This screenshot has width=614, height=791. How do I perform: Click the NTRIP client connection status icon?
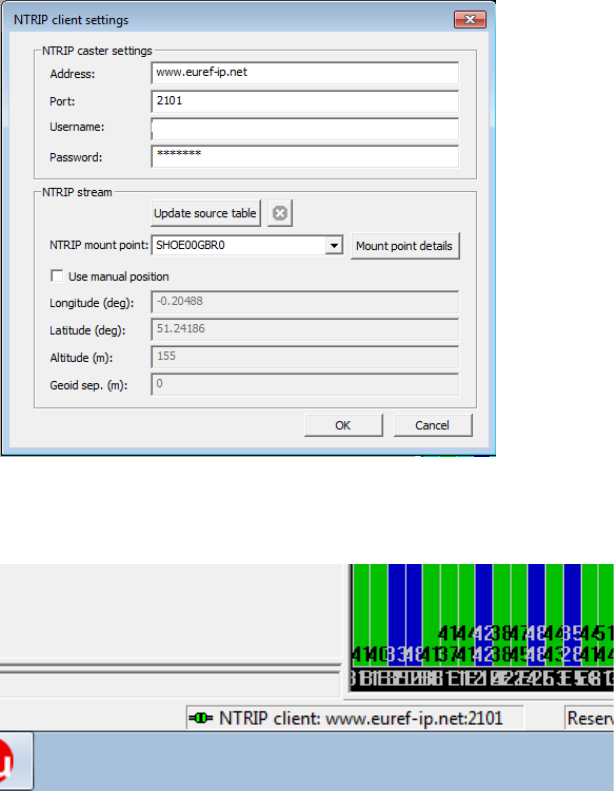point(201,718)
